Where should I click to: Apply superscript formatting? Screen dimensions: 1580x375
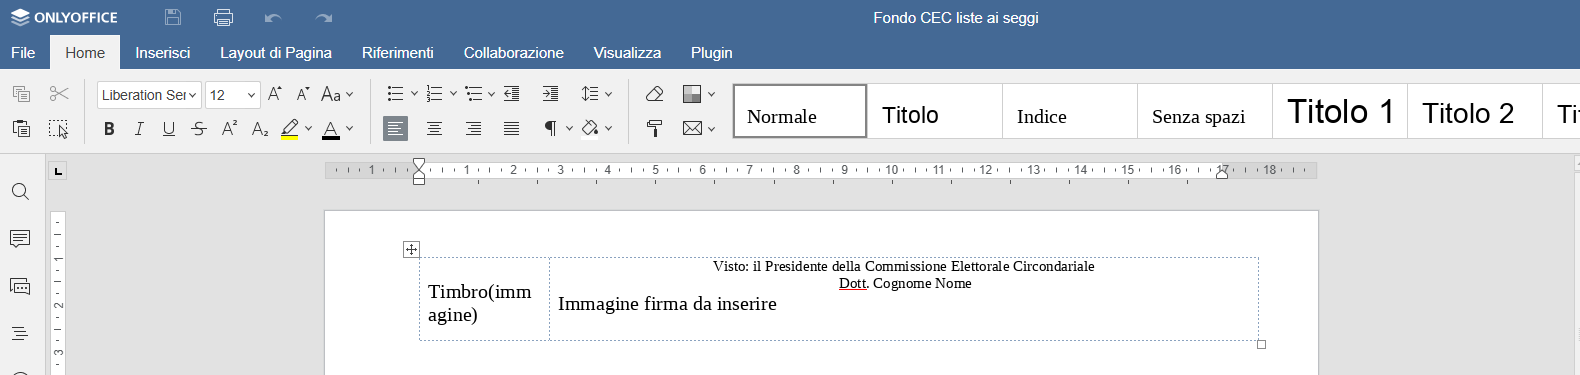click(x=229, y=128)
